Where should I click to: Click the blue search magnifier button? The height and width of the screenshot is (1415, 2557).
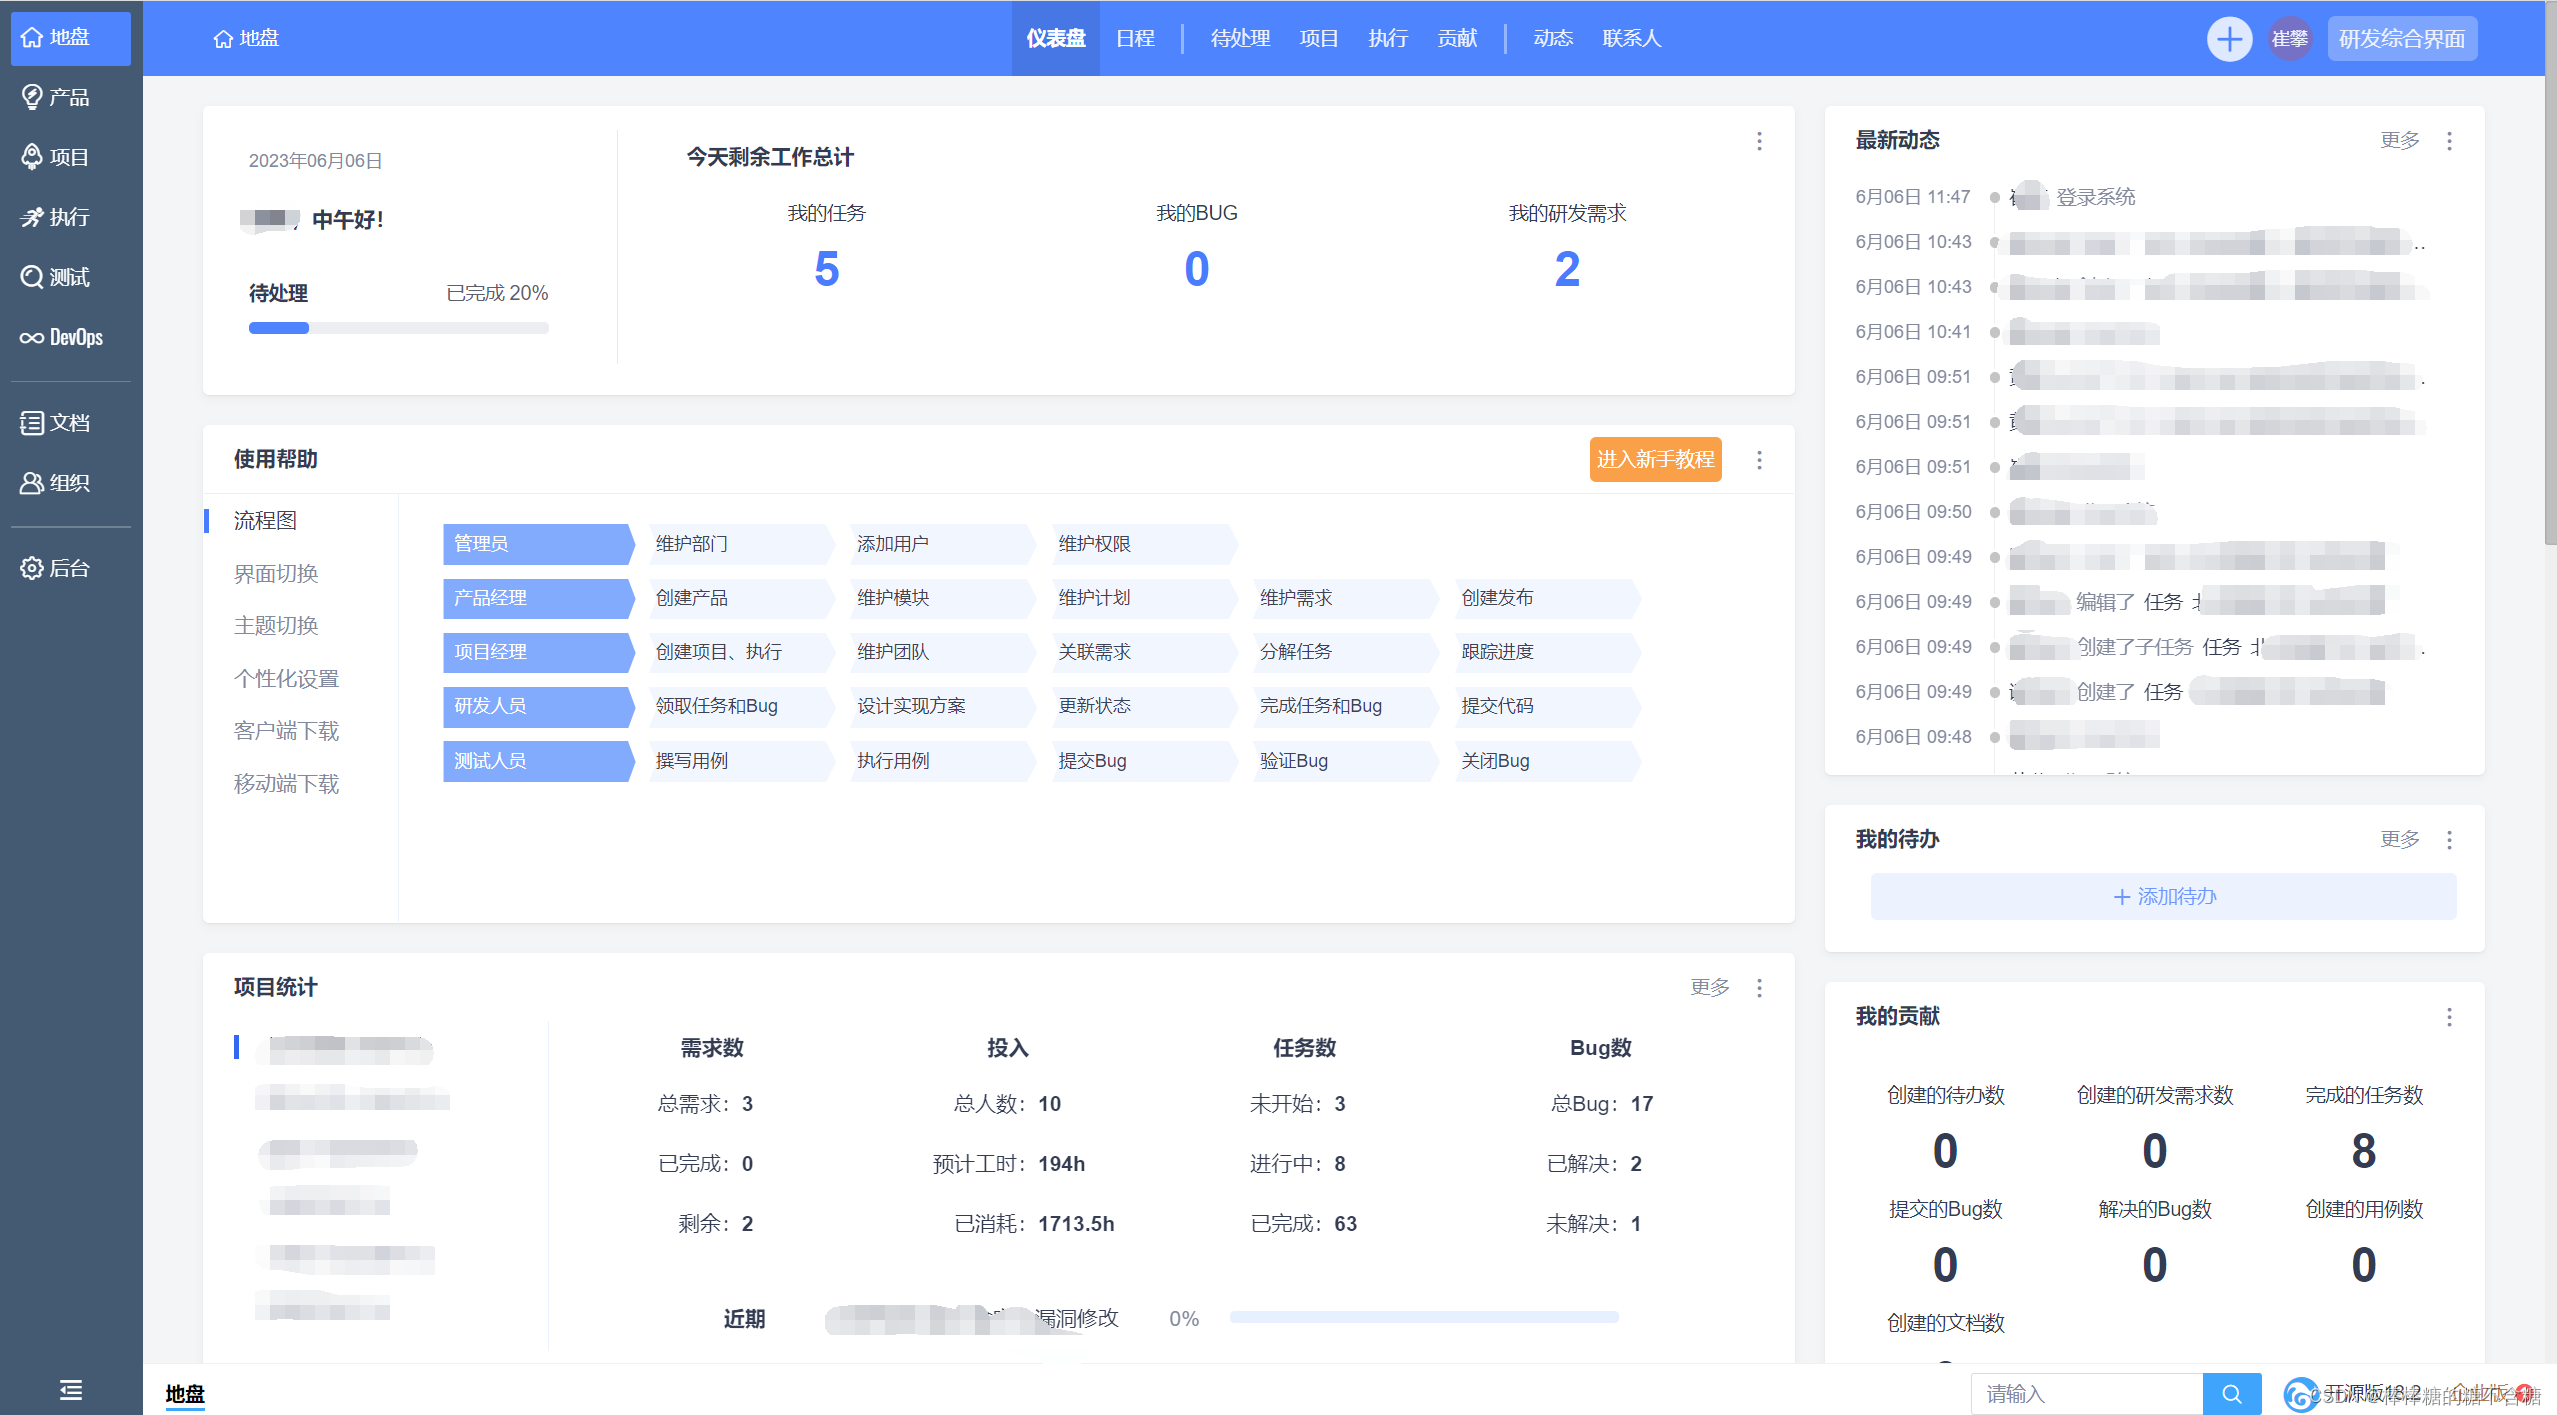click(2231, 1393)
